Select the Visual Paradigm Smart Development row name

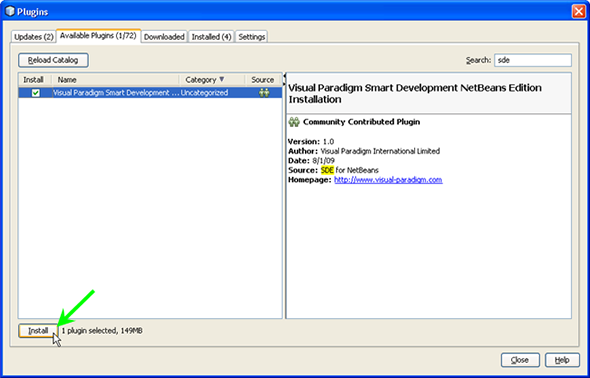point(116,93)
